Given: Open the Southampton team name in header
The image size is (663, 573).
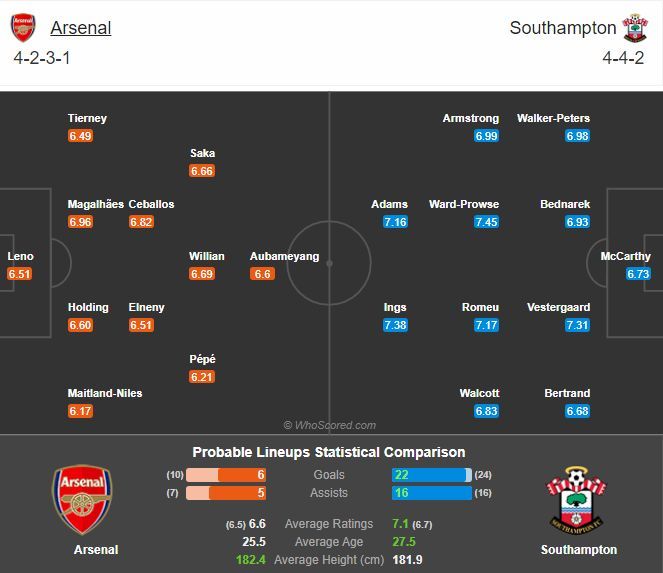Looking at the screenshot, I should pyautogui.click(x=561, y=28).
